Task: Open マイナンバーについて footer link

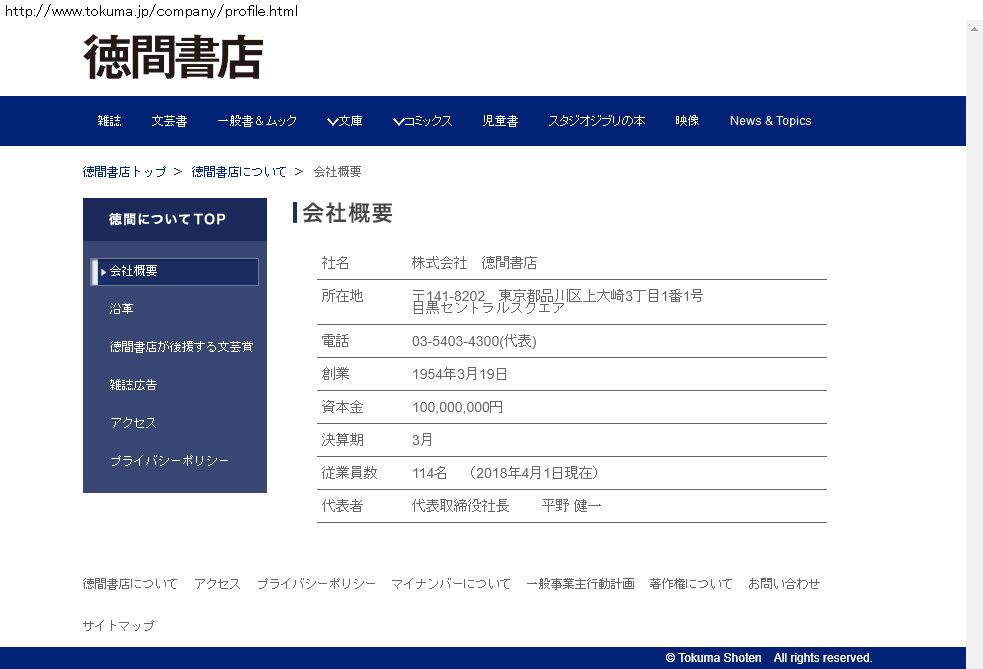Action: 450,584
